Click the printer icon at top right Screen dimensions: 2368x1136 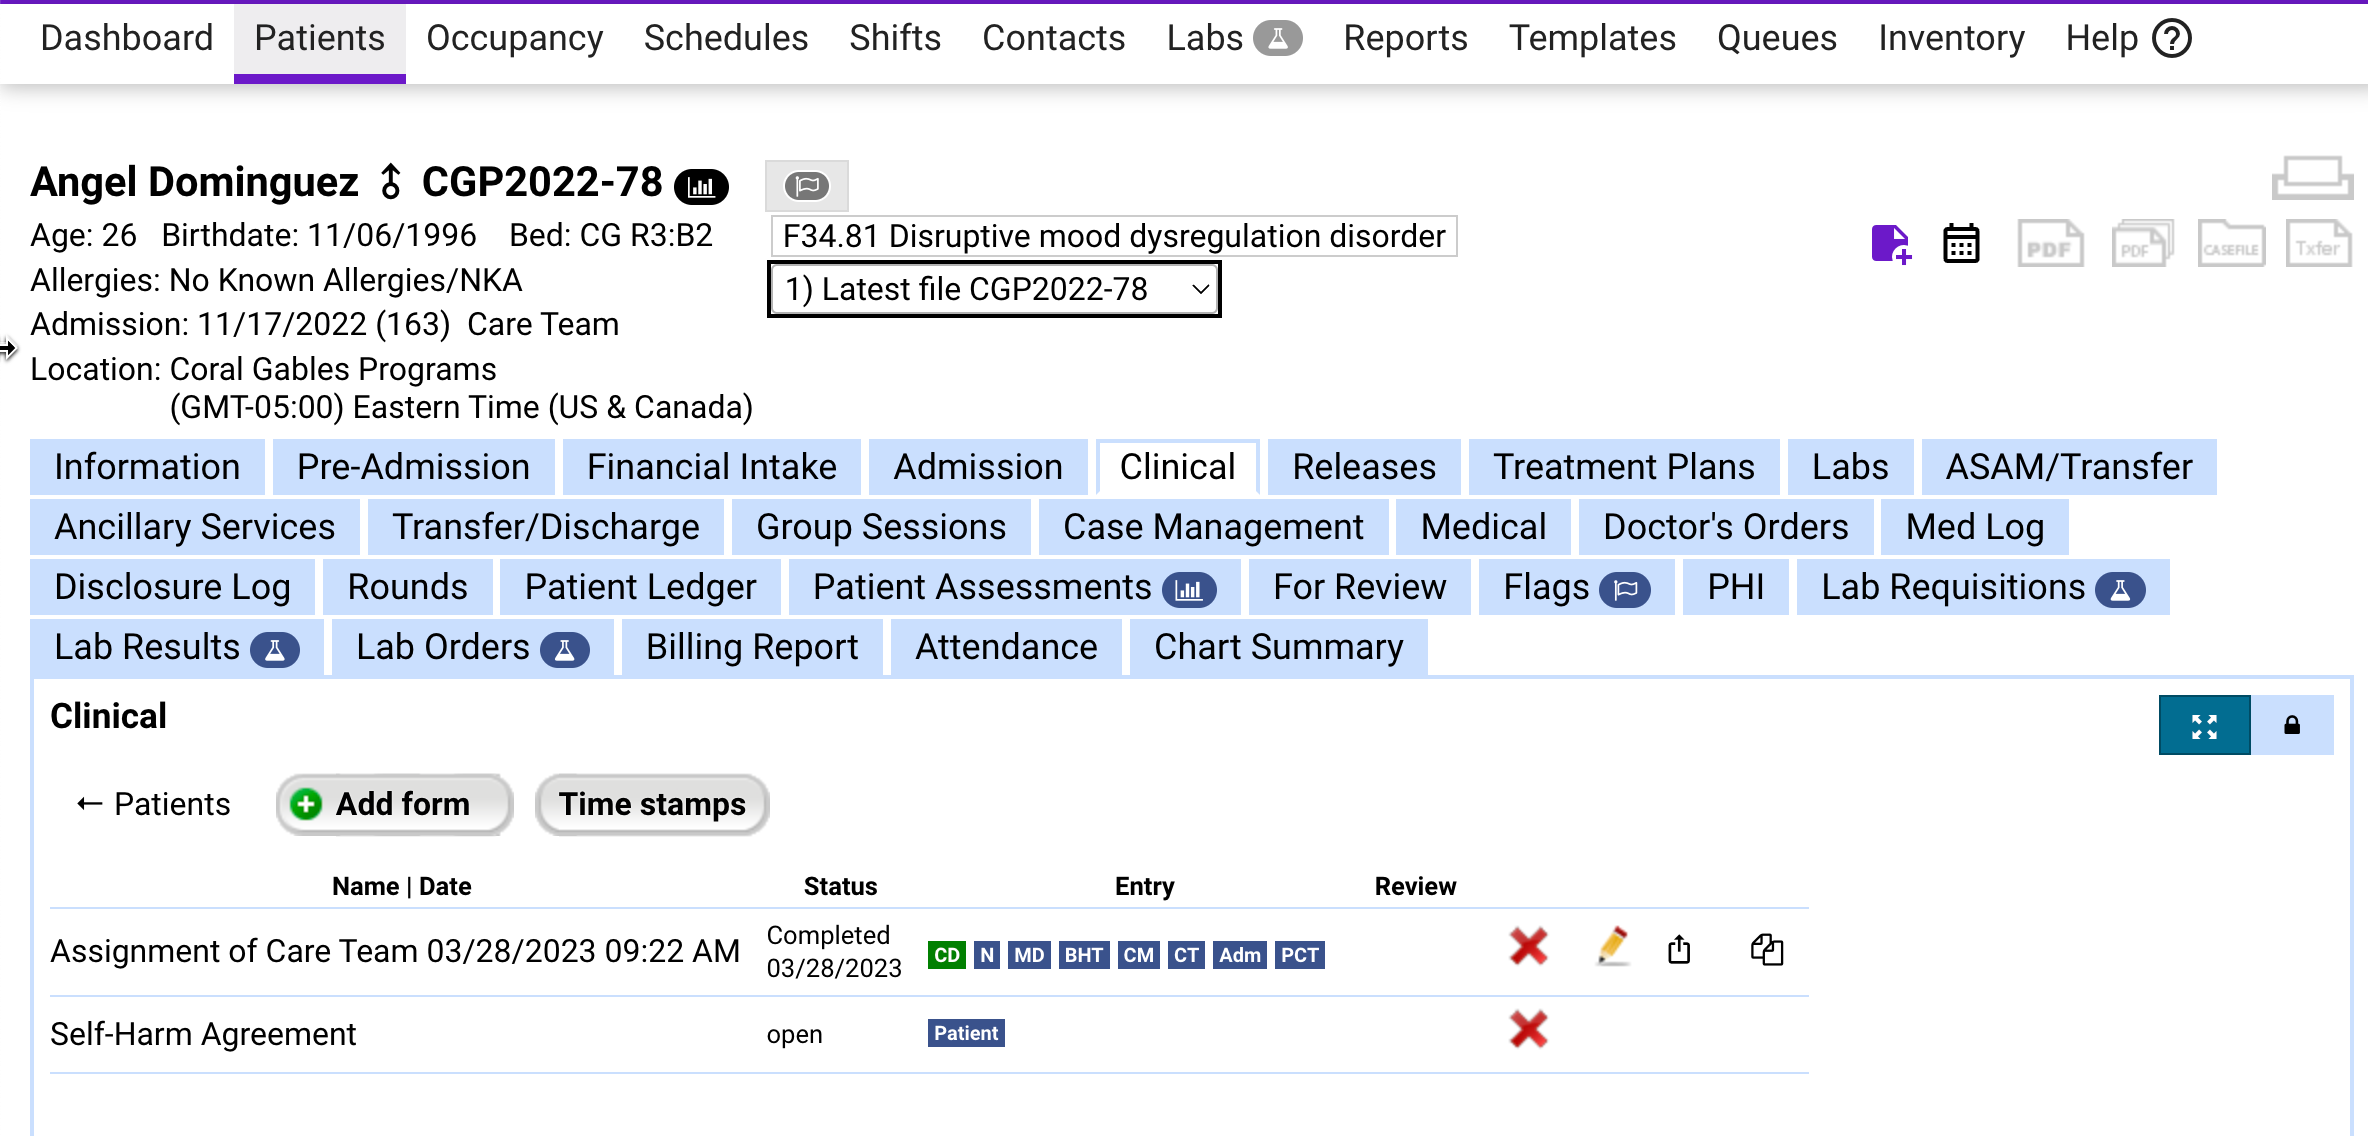pyautogui.click(x=2313, y=176)
